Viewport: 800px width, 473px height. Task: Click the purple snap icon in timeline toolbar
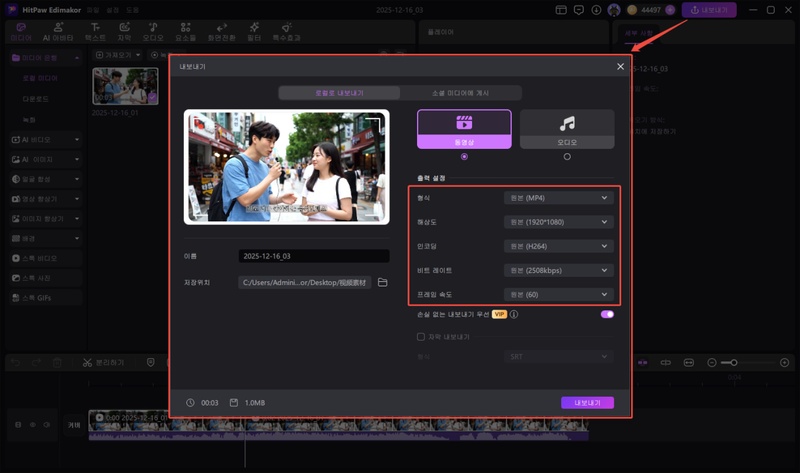(x=643, y=363)
